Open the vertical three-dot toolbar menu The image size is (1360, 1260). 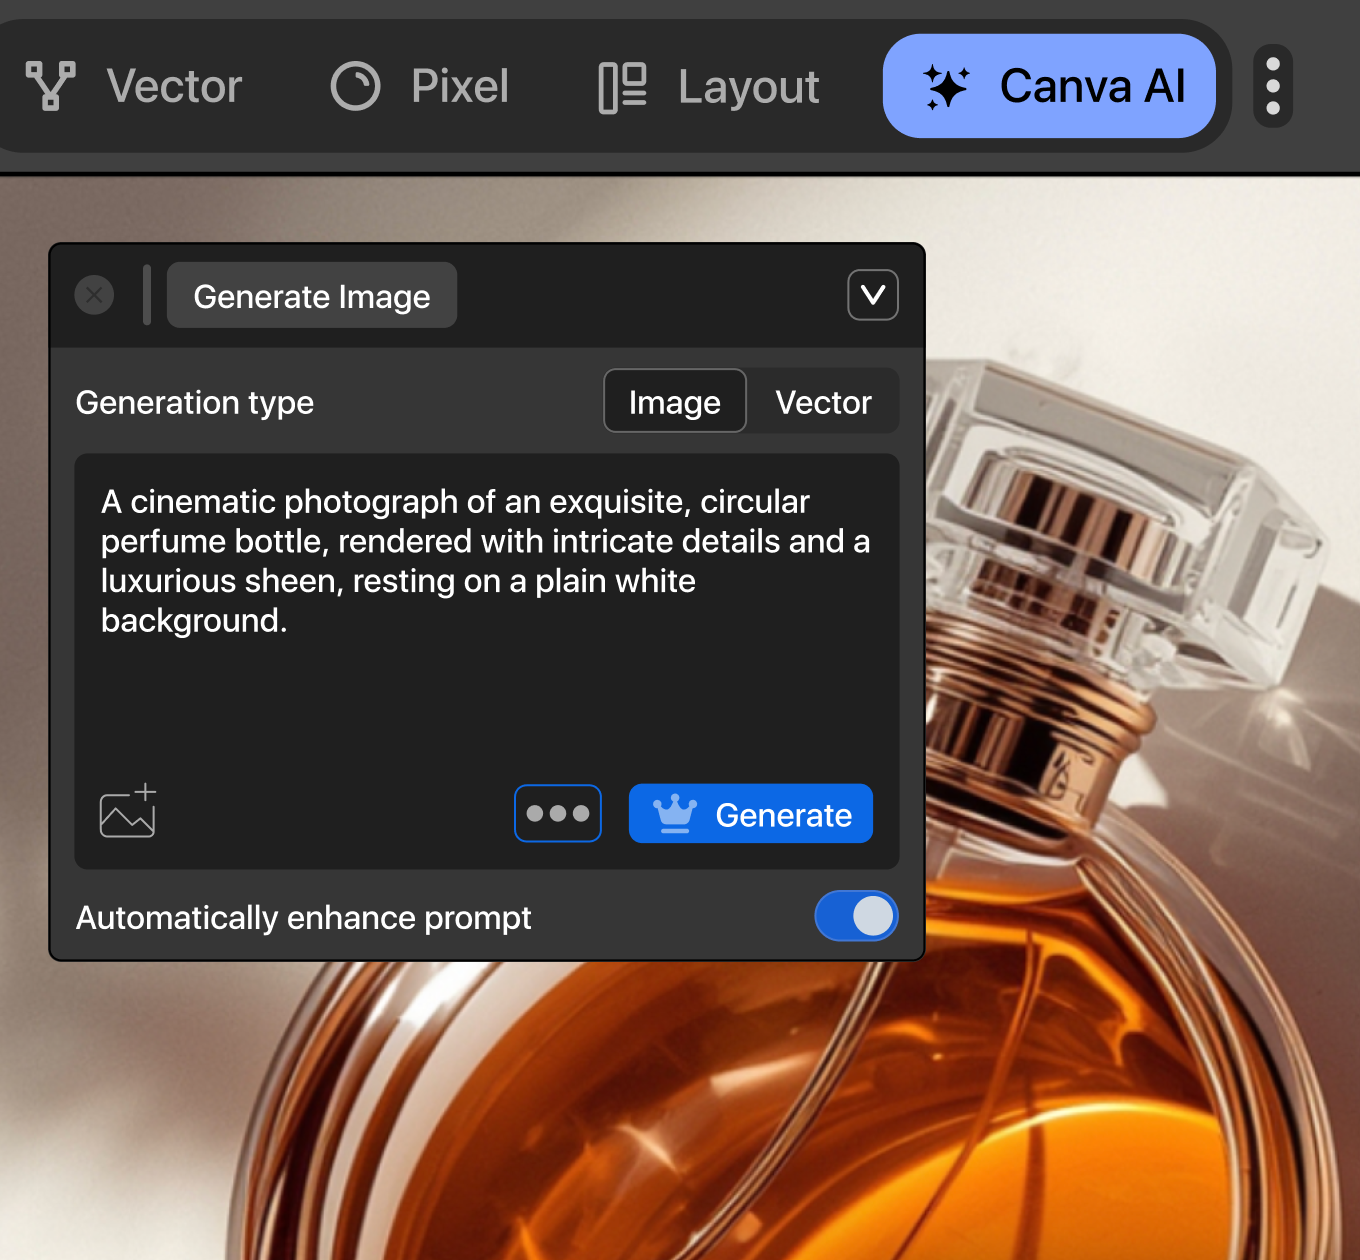tap(1273, 87)
